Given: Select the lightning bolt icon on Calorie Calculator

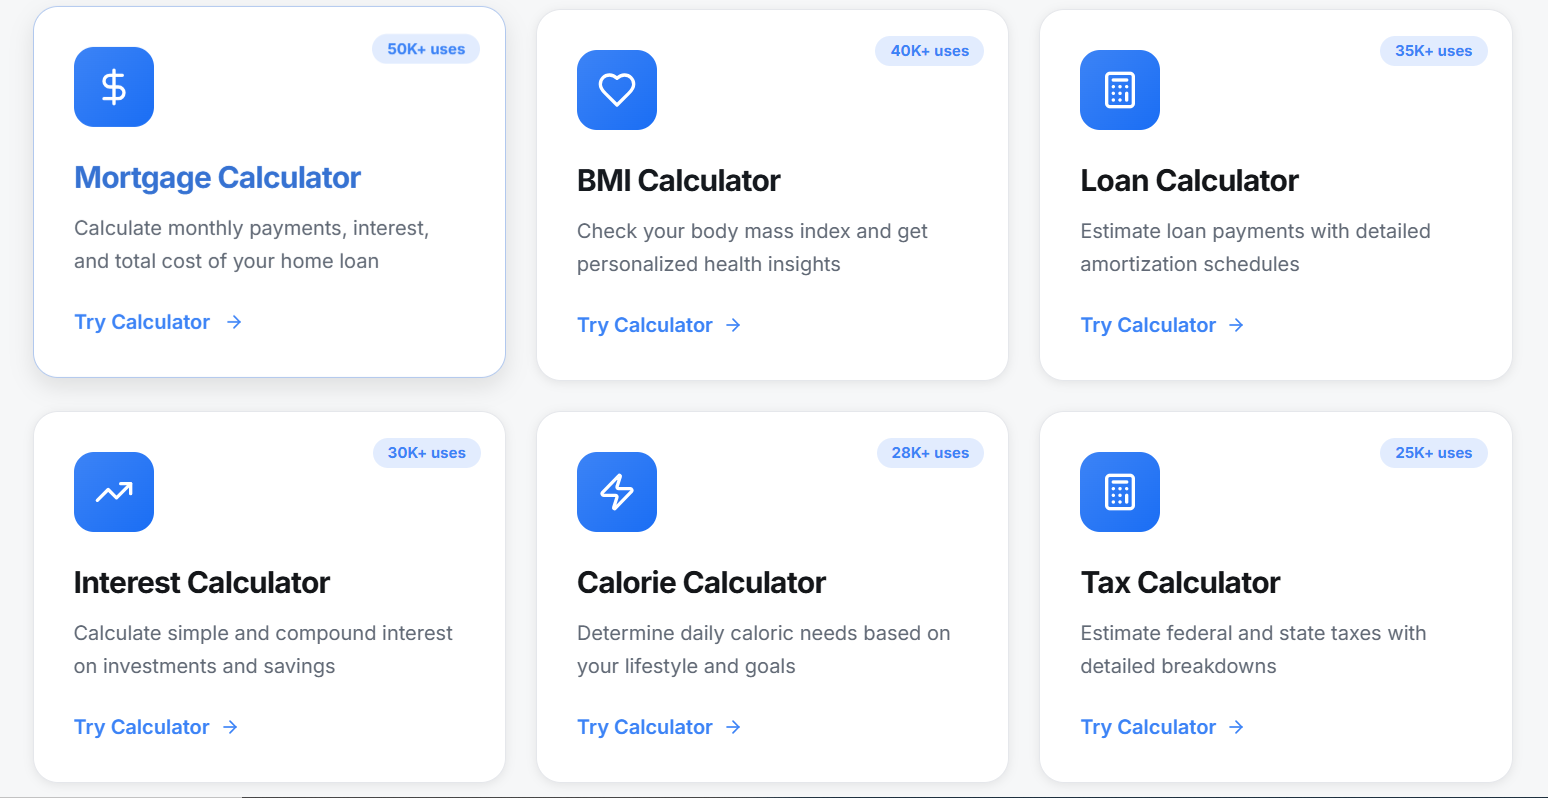Looking at the screenshot, I should 616,492.
